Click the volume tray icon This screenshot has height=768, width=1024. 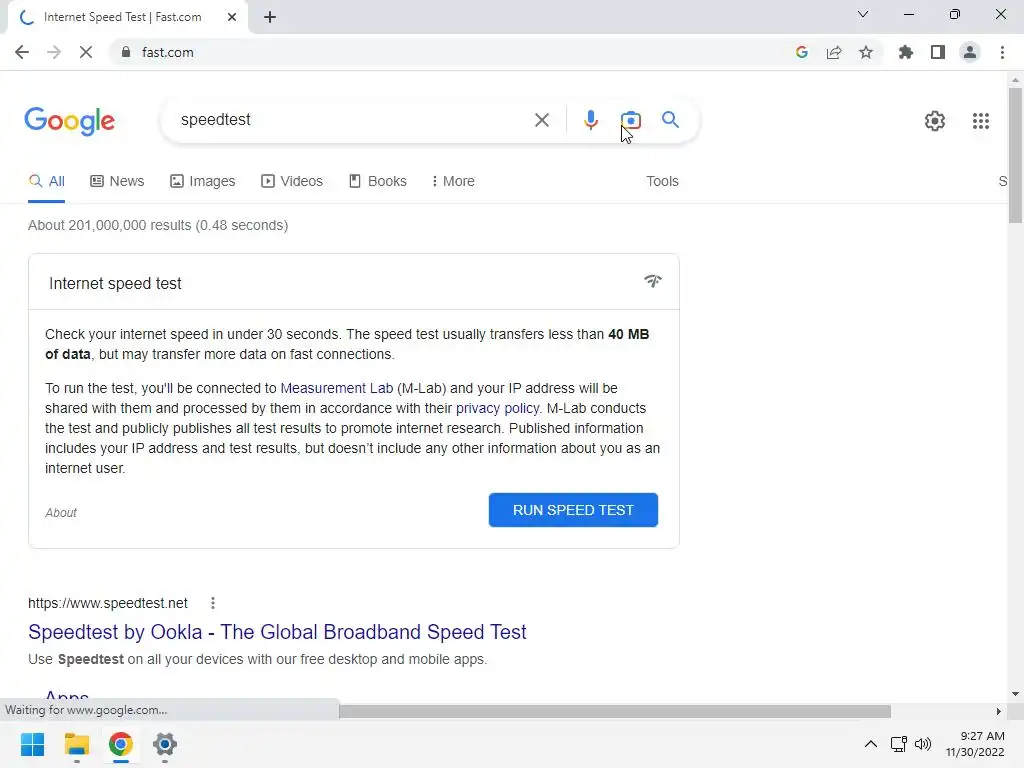(x=923, y=744)
